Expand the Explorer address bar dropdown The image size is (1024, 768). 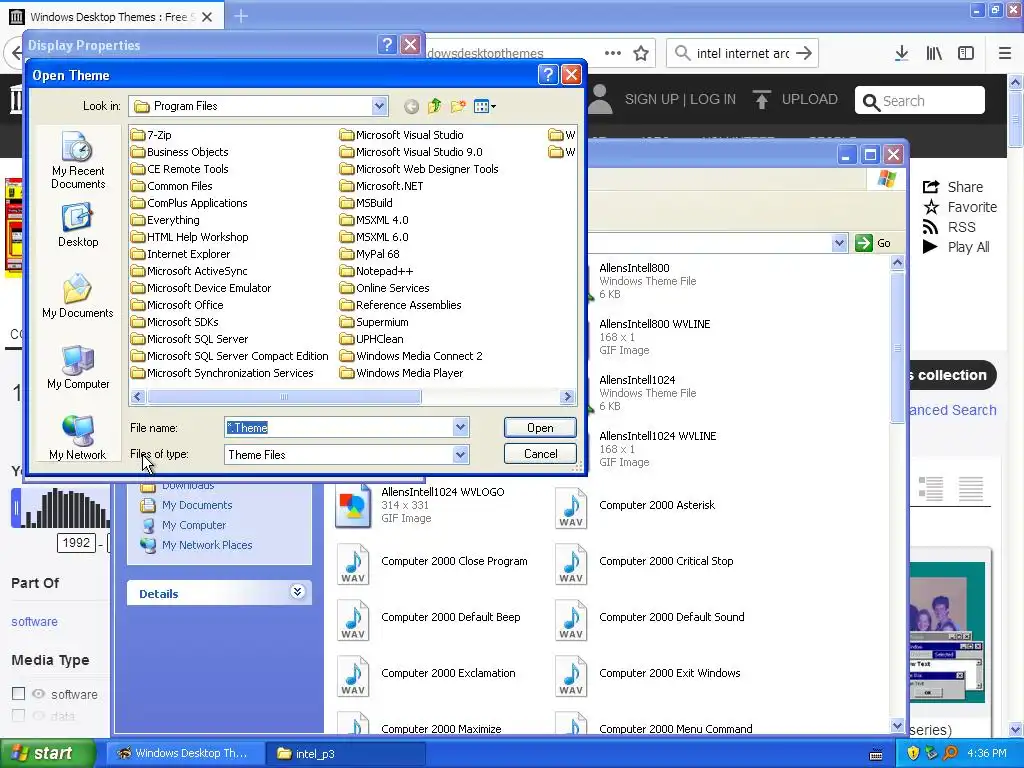click(839, 243)
